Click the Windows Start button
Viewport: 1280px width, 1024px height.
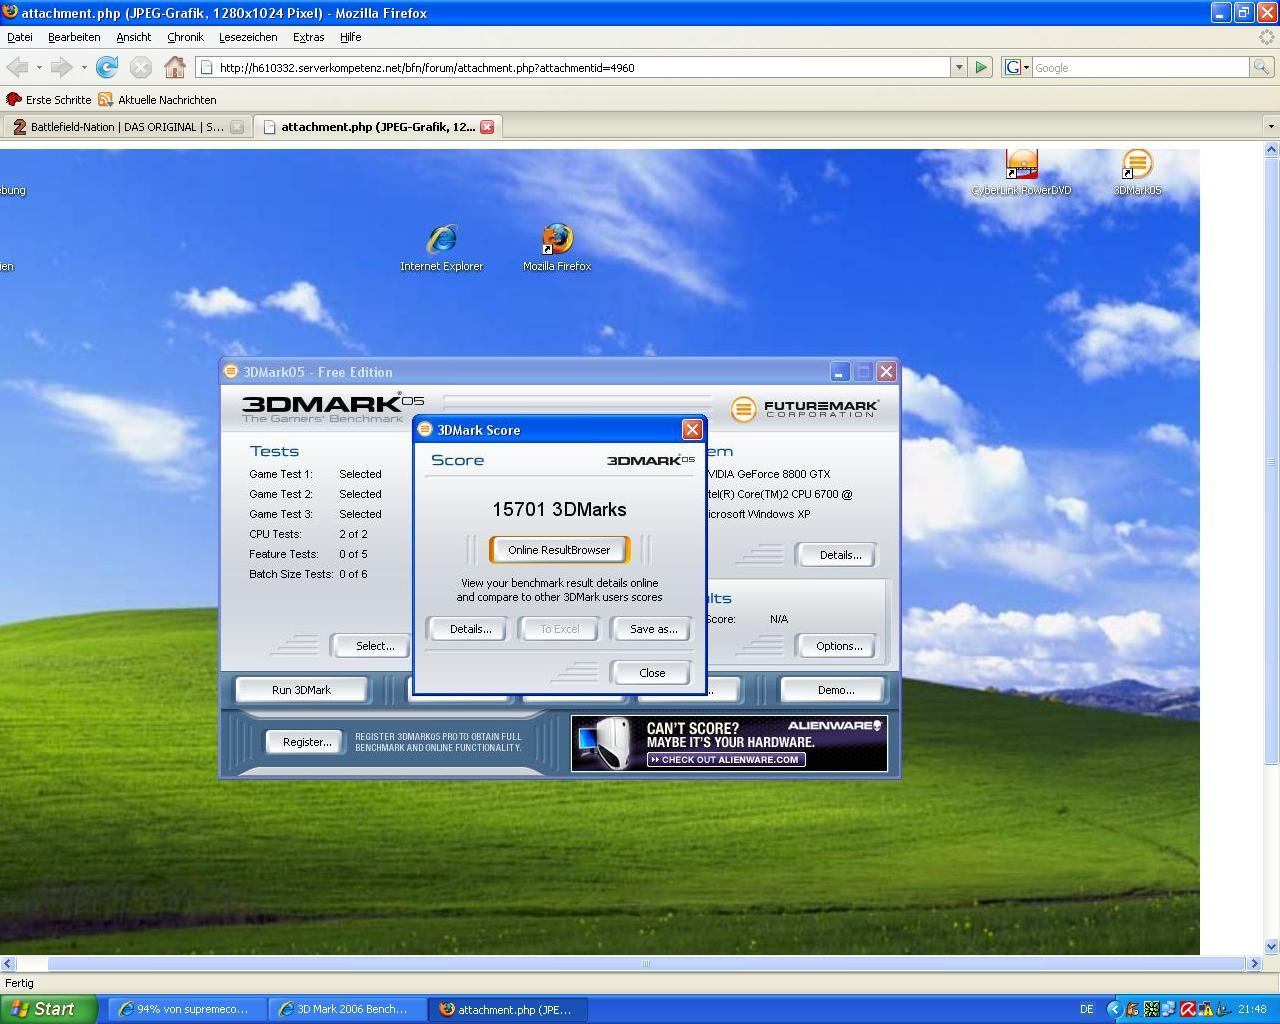[x=49, y=1009]
